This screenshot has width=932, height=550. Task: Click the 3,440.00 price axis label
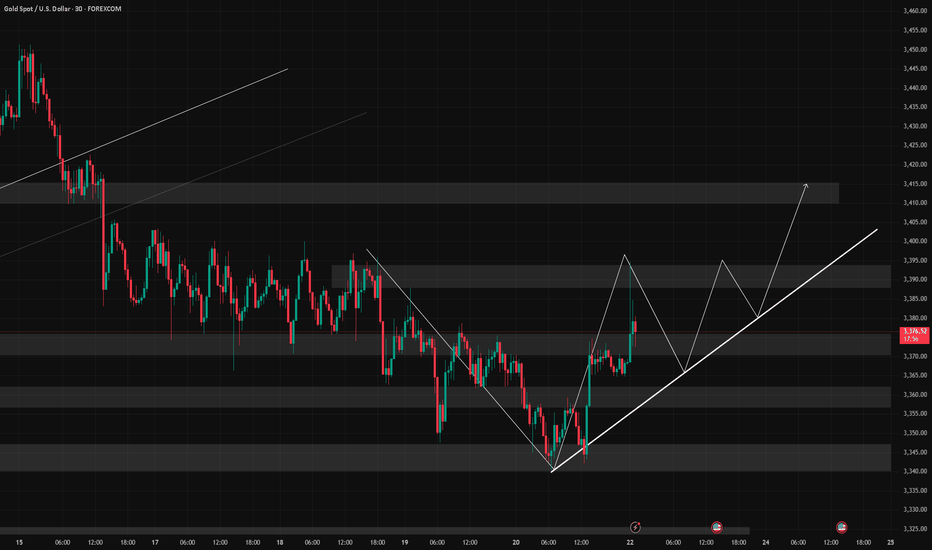point(915,88)
